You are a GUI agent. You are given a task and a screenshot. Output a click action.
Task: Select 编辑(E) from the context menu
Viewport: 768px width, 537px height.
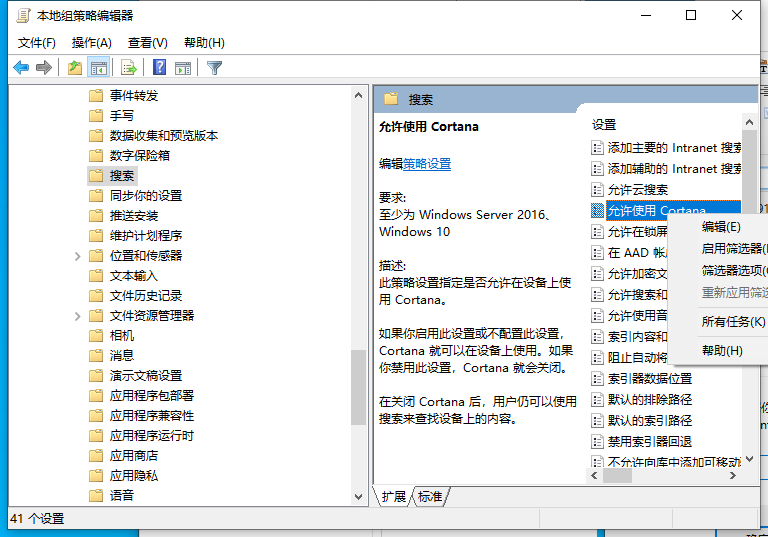pos(721,227)
